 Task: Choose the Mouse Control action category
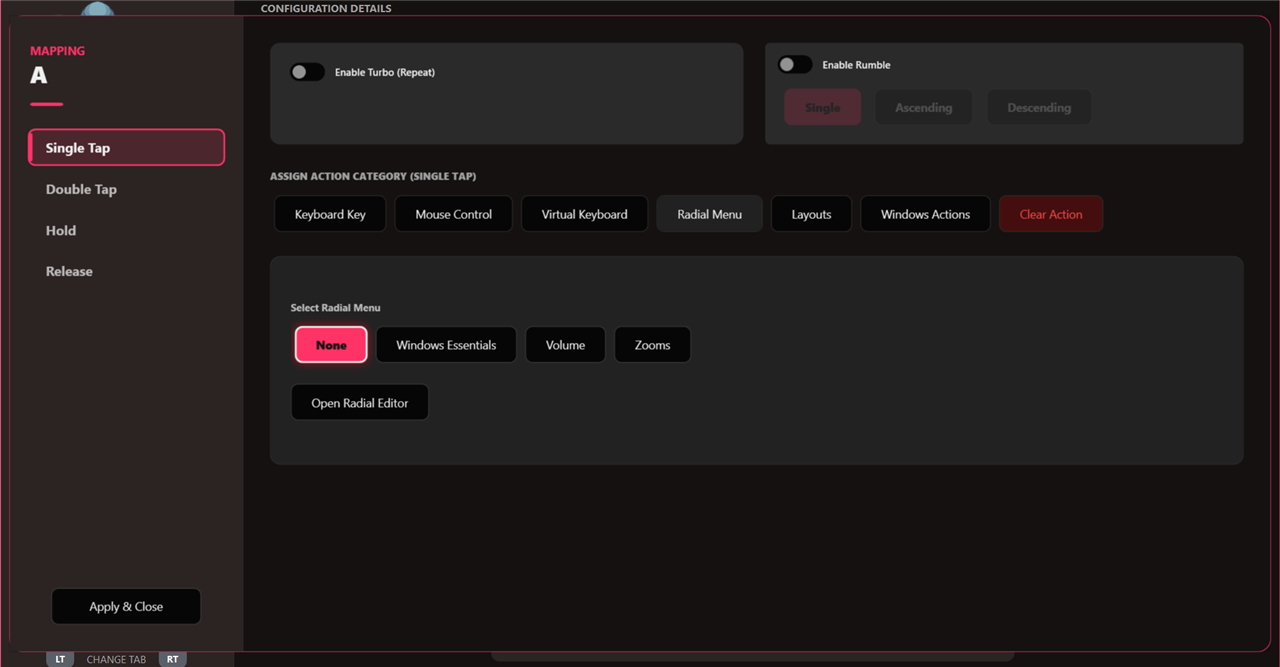(x=454, y=214)
